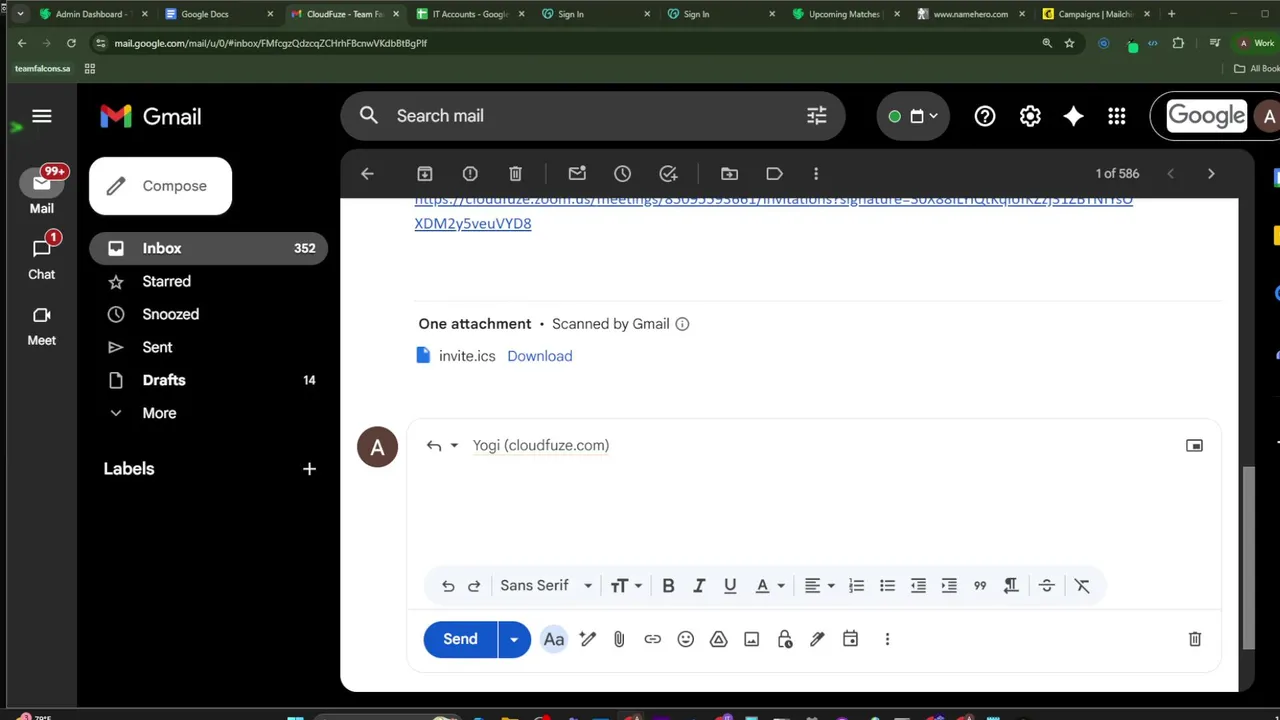1280x720 pixels.
Task: Toggle strikethrough formatting
Action: coord(1047,586)
